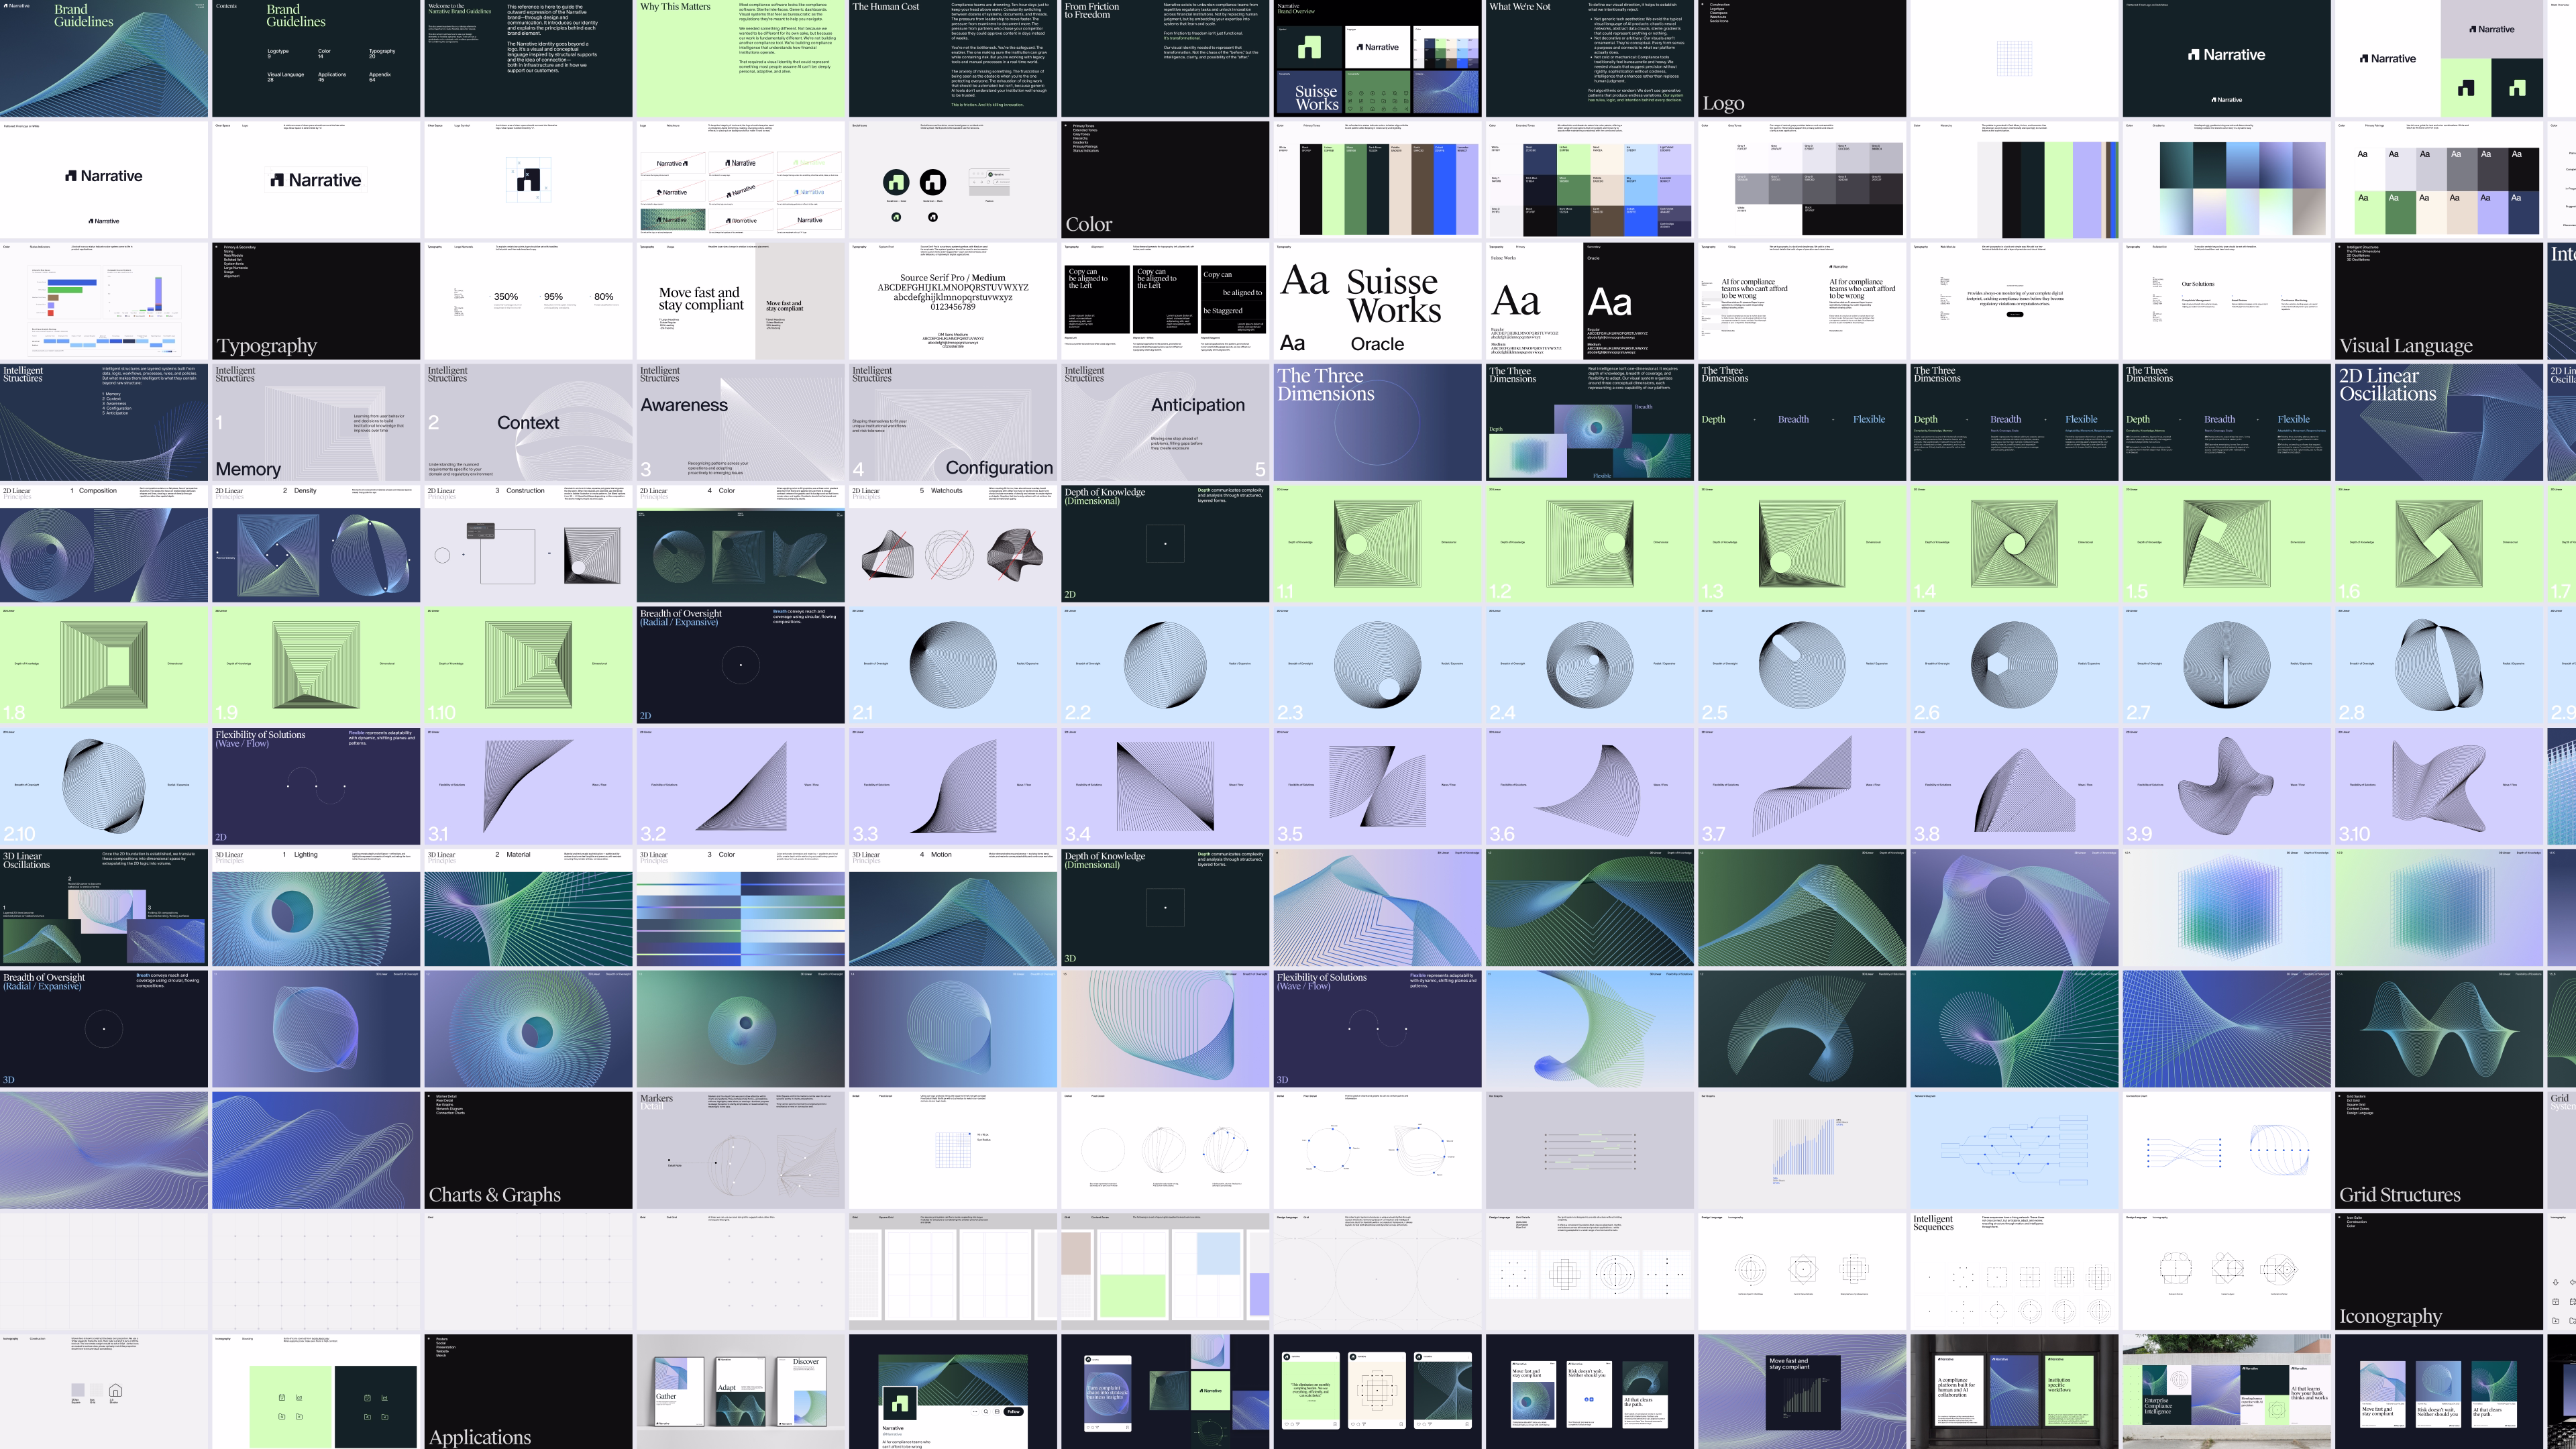This screenshot has width=2576, height=1449.
Task: Open the Typography section title slide
Action: [x=316, y=301]
